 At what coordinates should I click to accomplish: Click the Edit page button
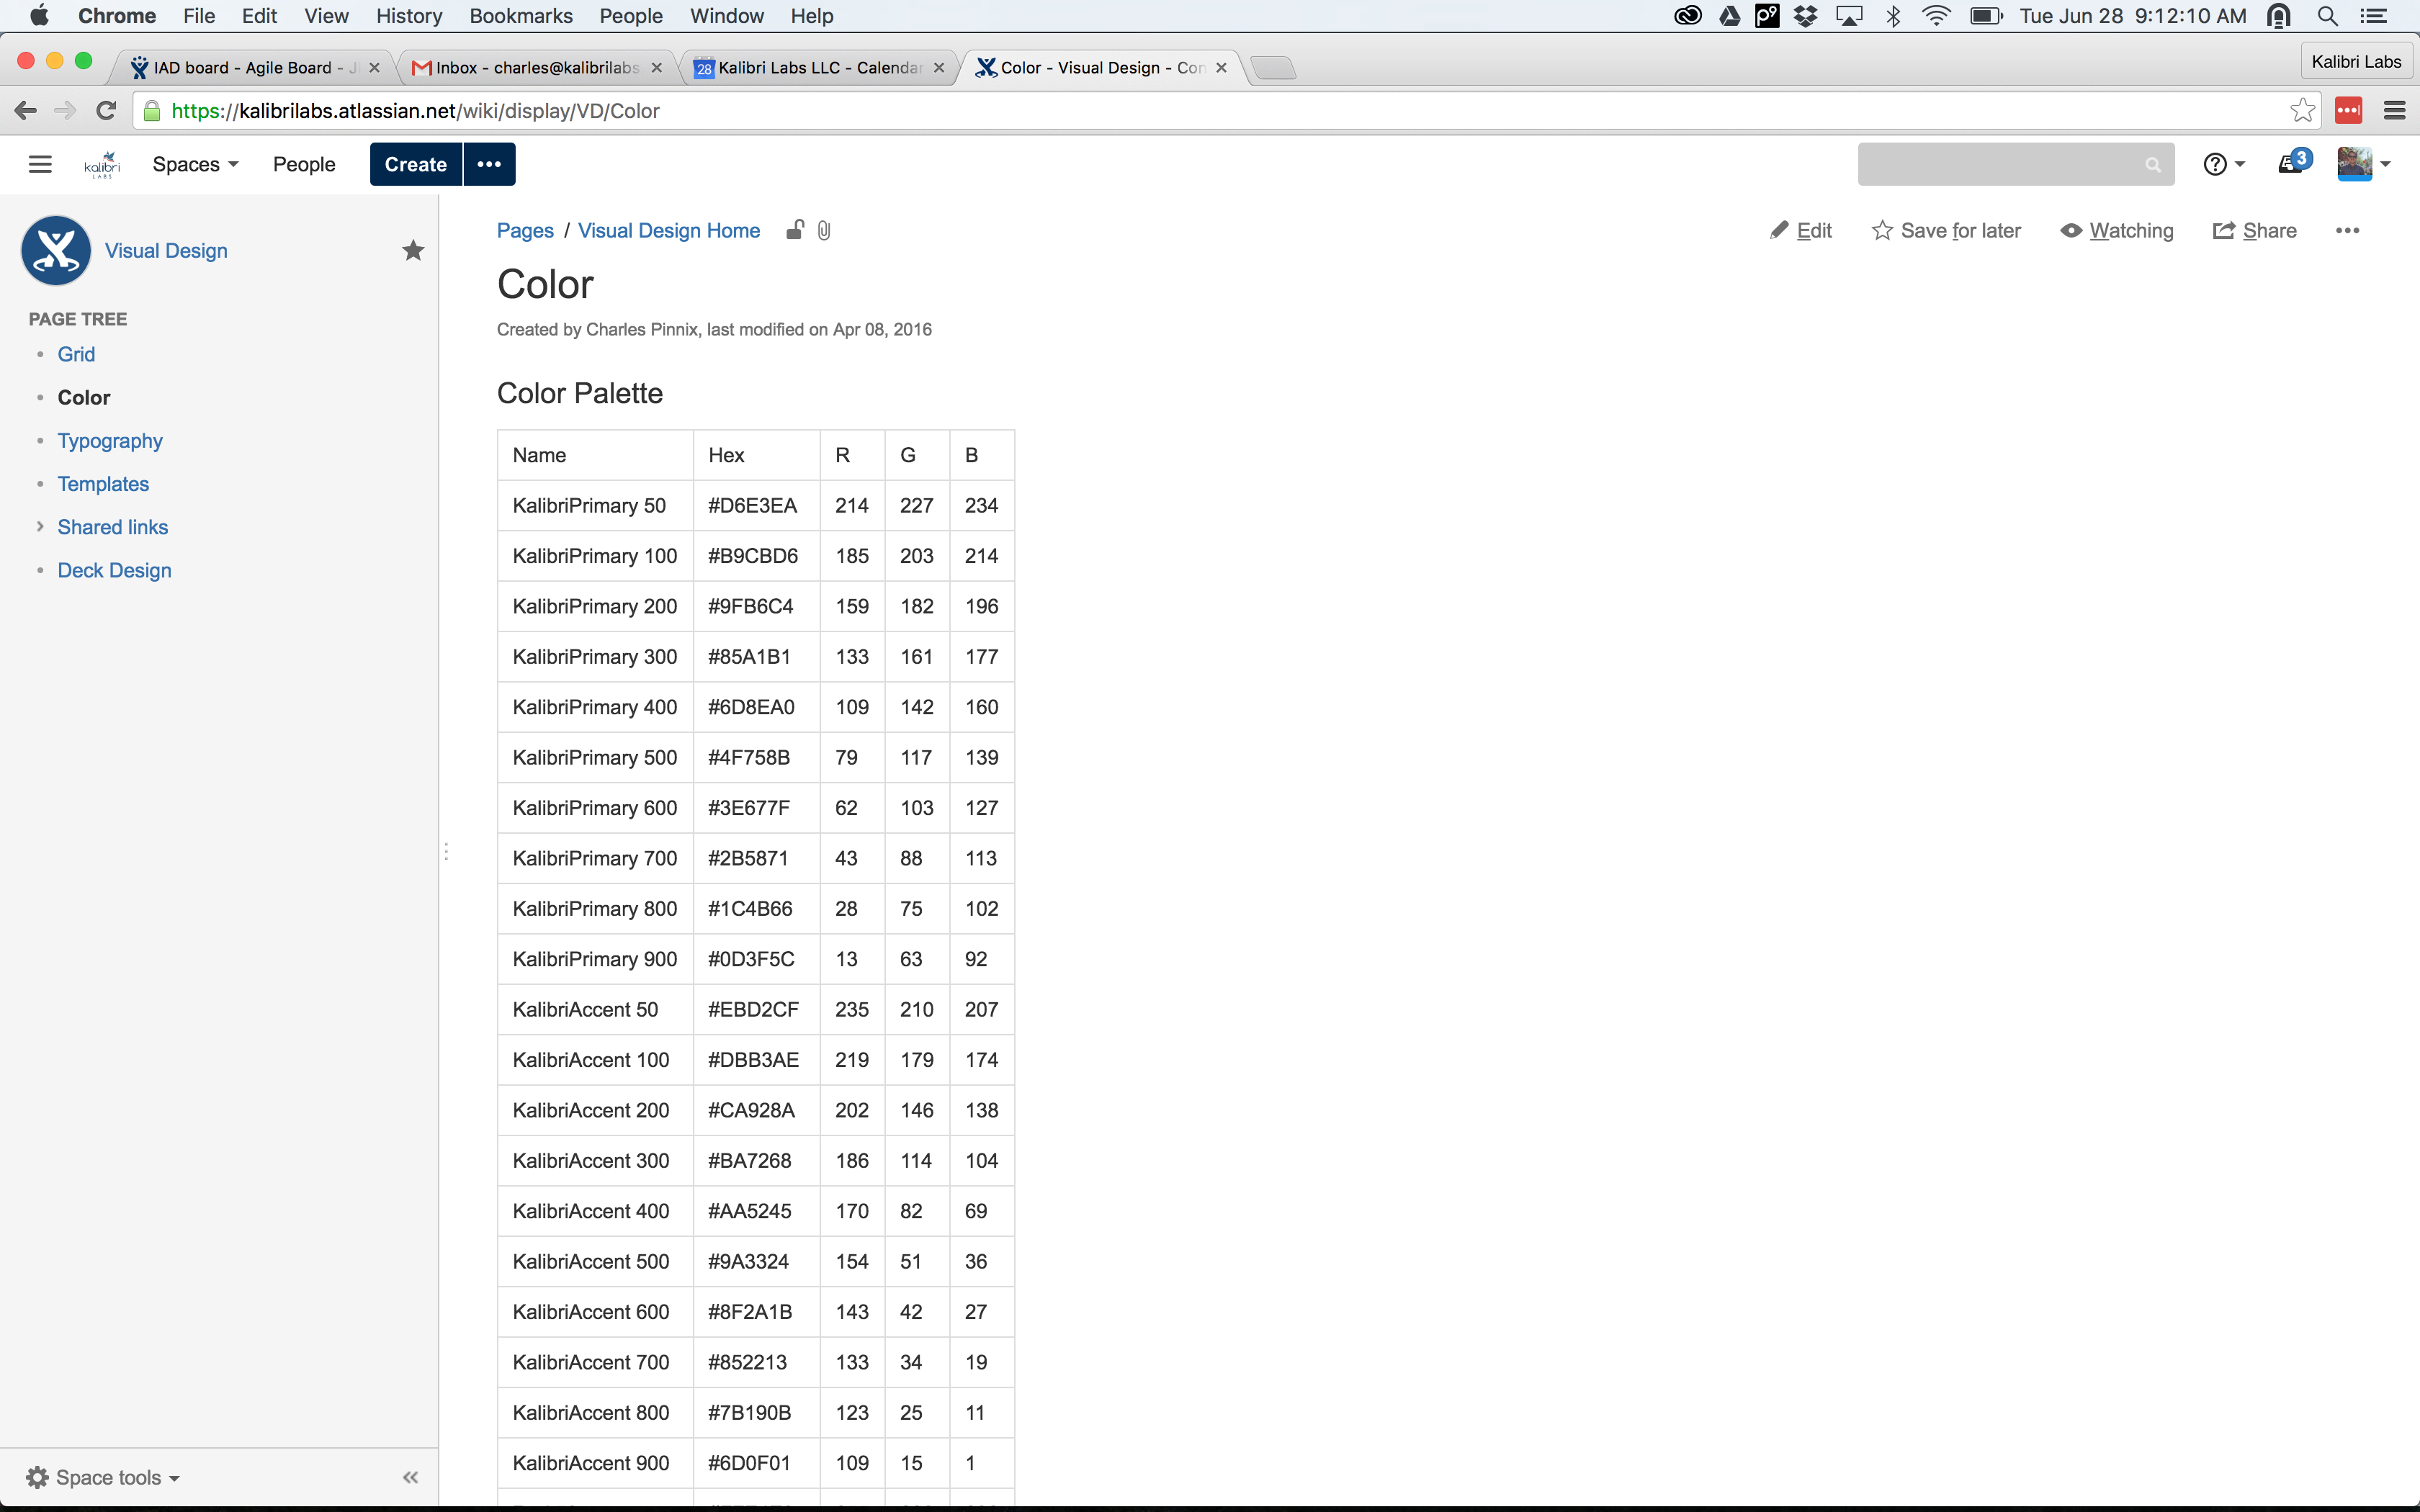[1801, 231]
